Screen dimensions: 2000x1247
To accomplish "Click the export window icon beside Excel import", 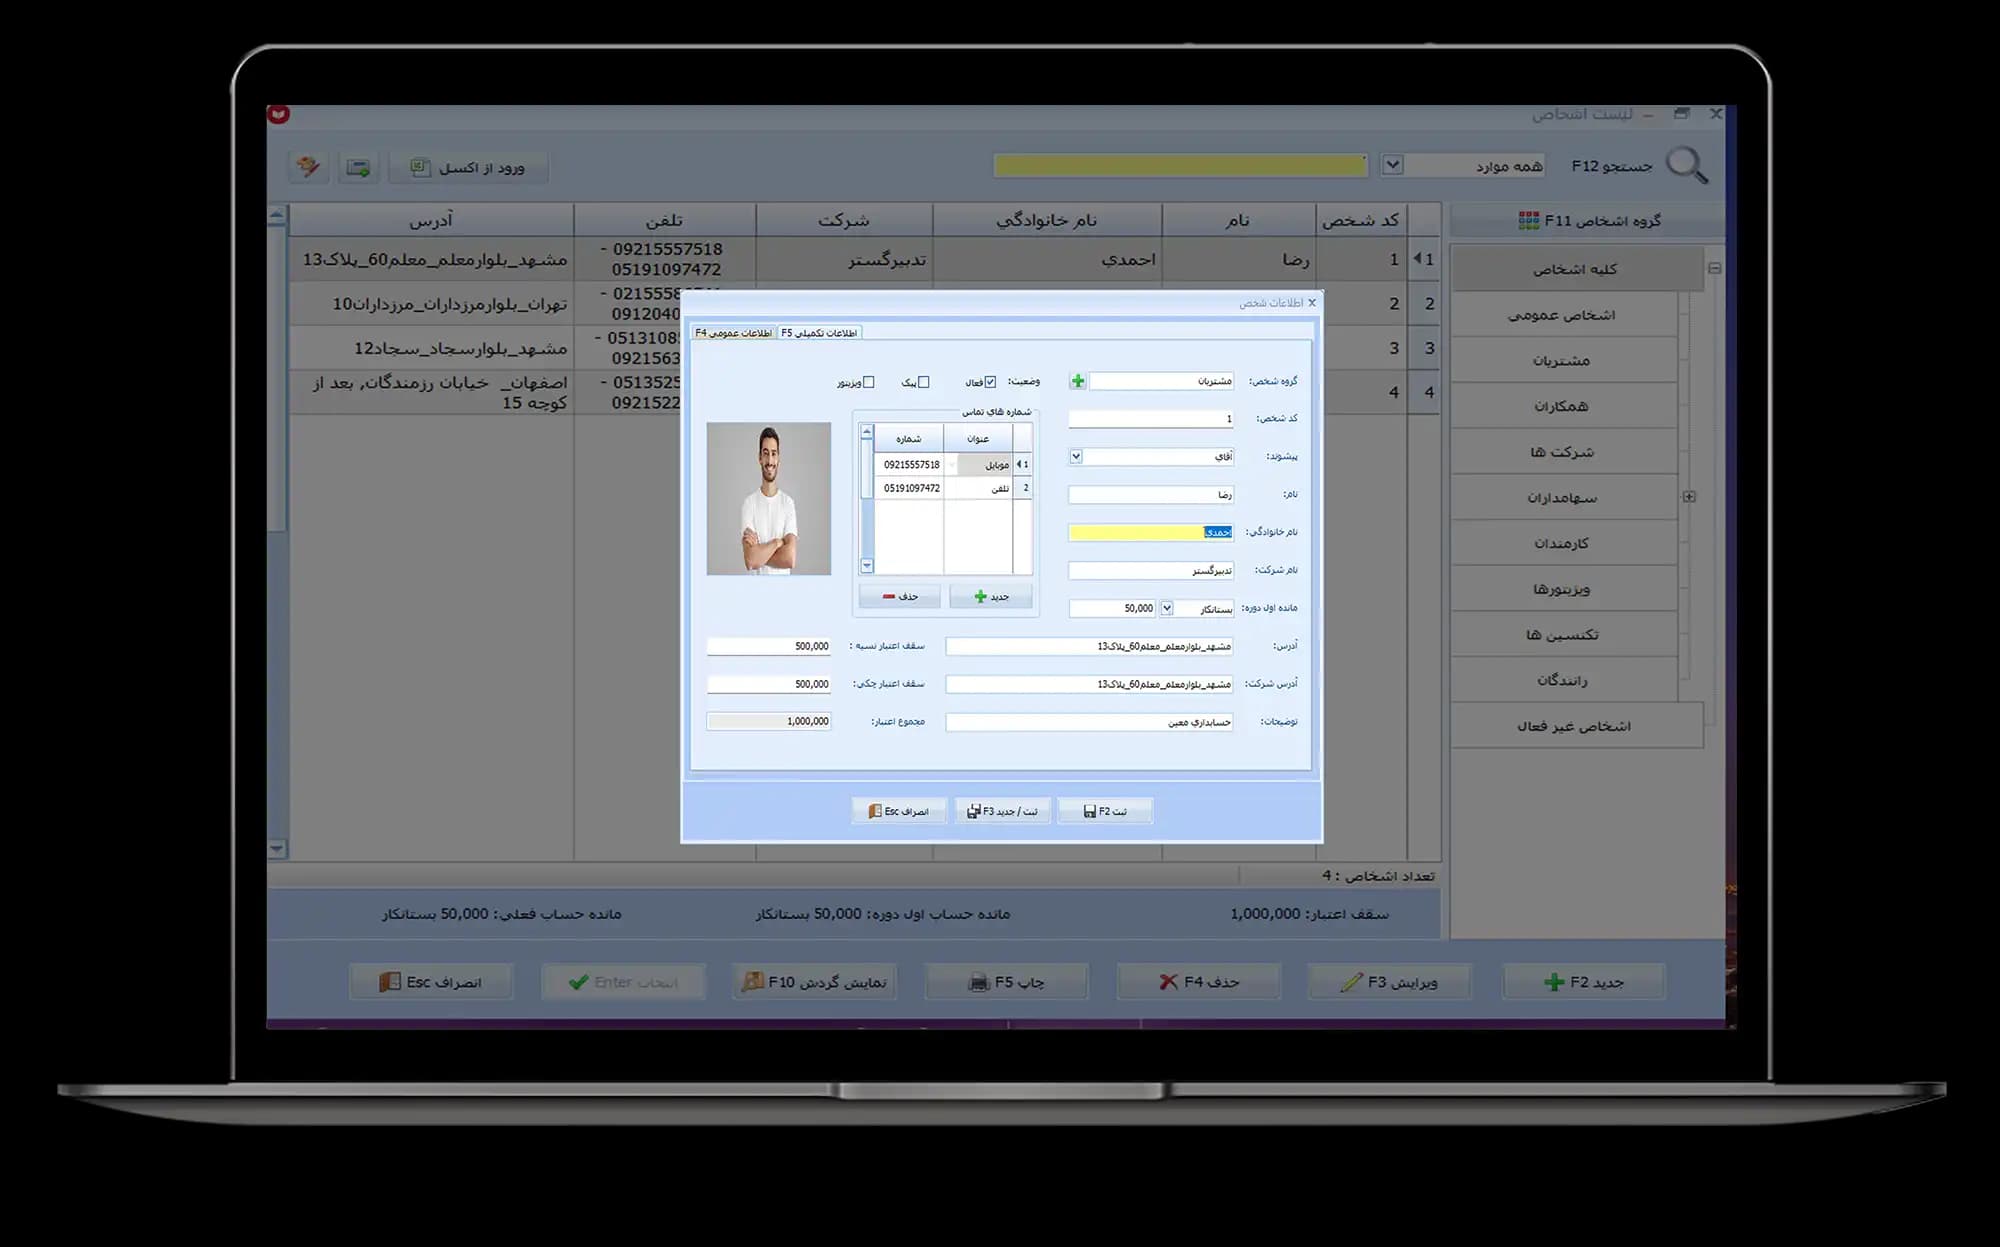I will tap(358, 167).
